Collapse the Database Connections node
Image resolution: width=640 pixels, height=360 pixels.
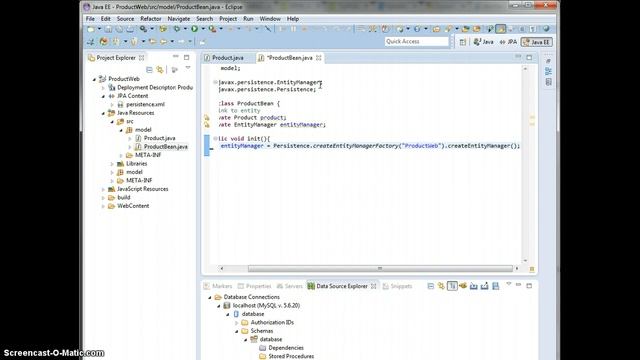(x=210, y=297)
